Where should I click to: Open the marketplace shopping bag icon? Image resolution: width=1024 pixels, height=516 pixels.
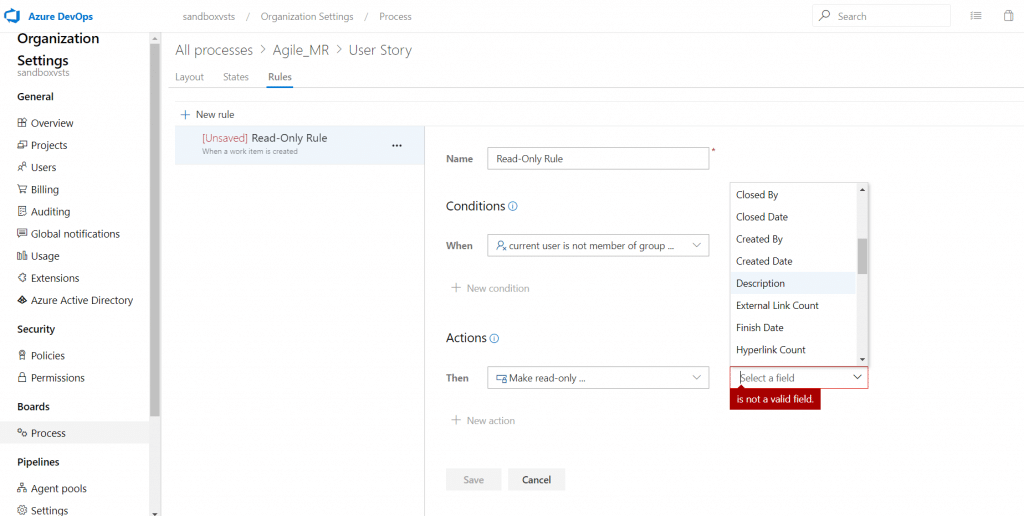1008,16
